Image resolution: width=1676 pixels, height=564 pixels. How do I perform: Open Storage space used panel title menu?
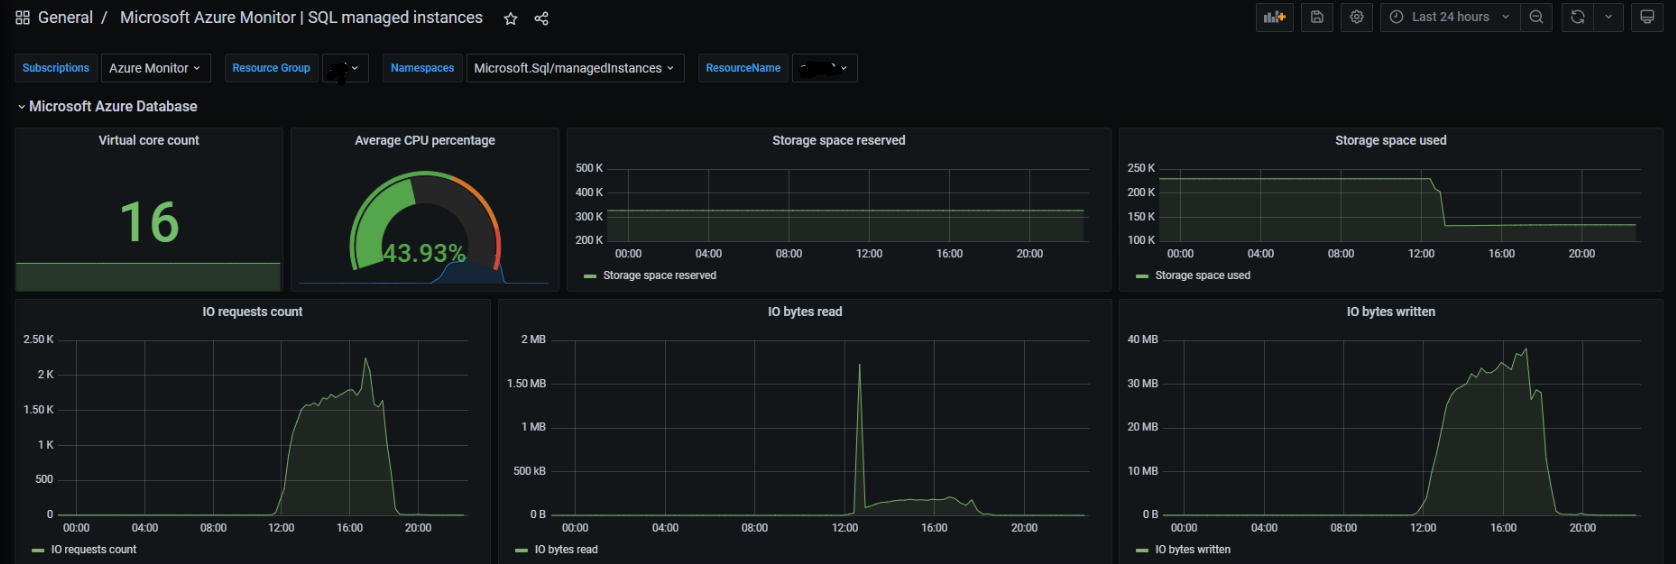(1391, 141)
